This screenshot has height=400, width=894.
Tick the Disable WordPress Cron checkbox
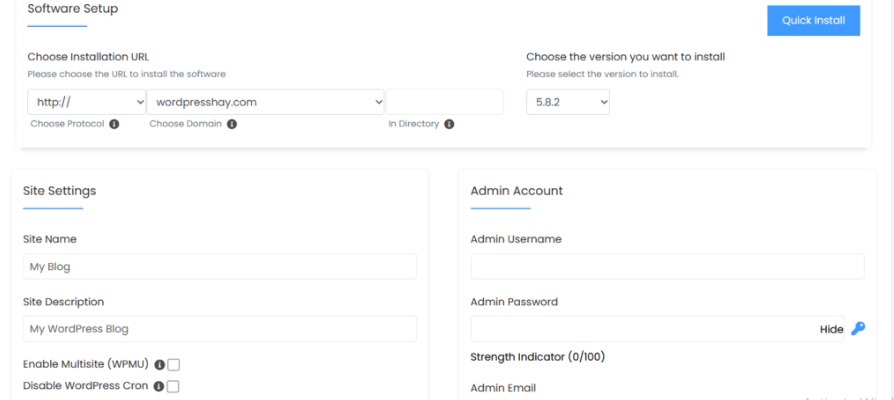(x=174, y=386)
